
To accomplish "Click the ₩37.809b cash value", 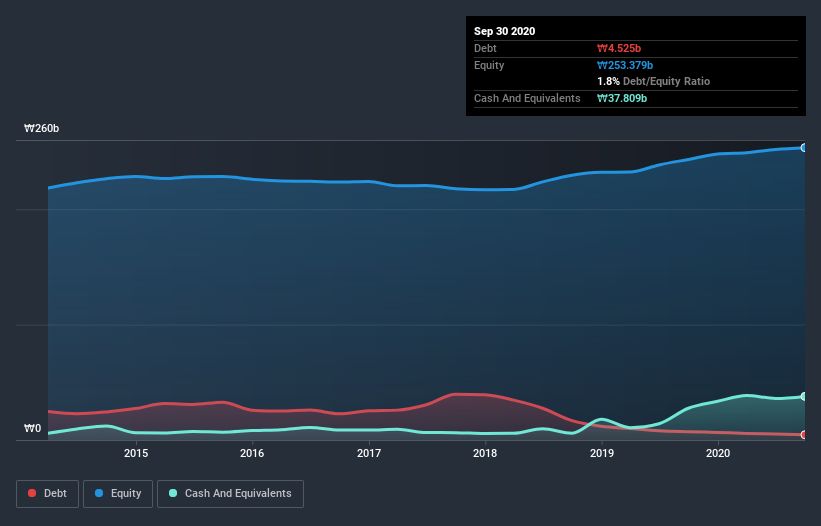I will tap(622, 98).
